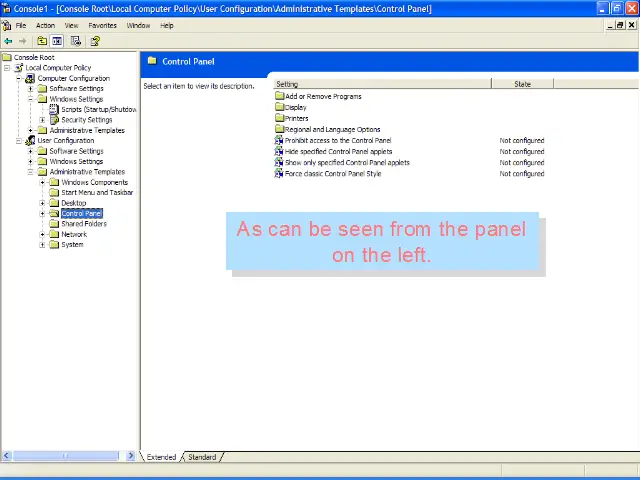640x480 pixels.
Task: Toggle the Show/Hide Console Tree toolbar icon
Action: pyautogui.click(x=57, y=41)
